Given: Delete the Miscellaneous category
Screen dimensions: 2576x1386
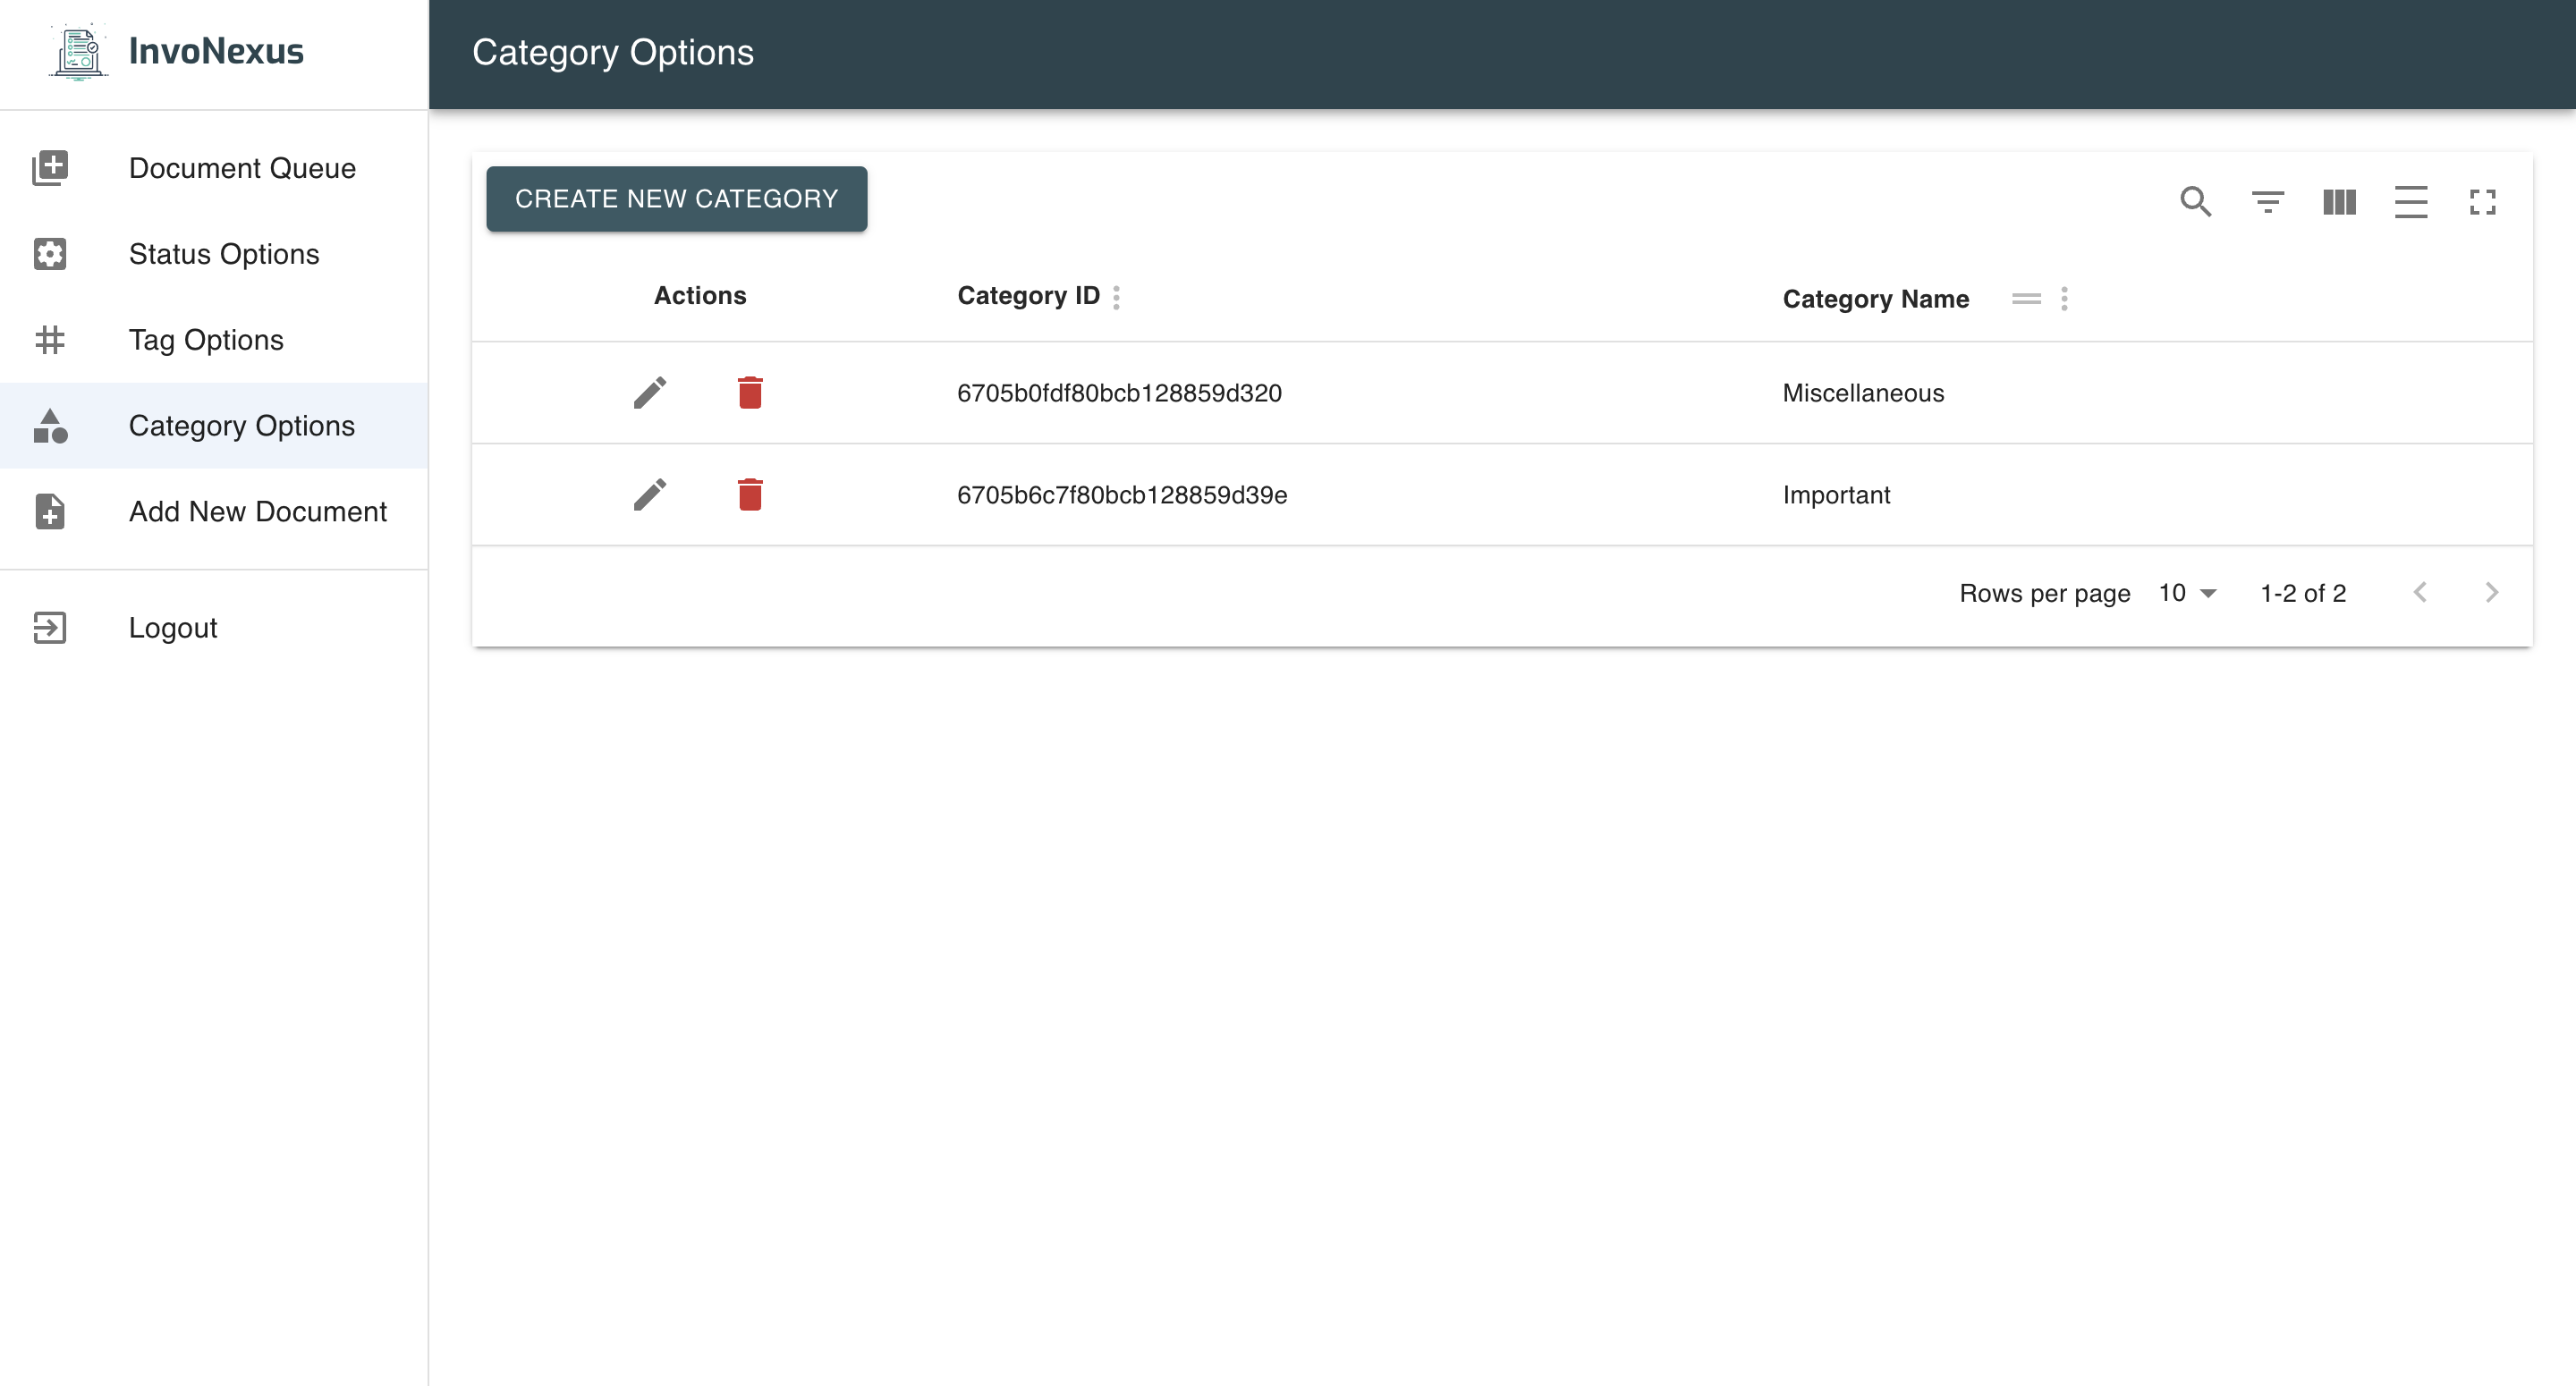Looking at the screenshot, I should (750, 393).
